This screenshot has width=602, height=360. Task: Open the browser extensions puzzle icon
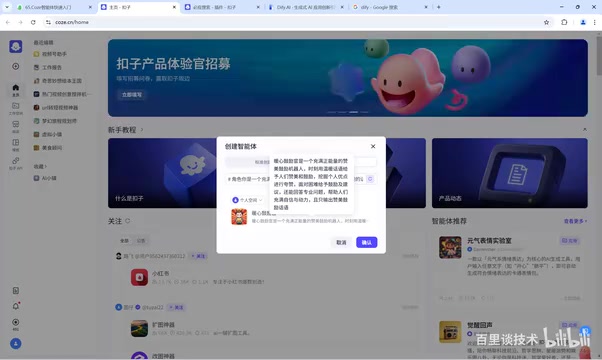pyautogui.click(x=564, y=22)
